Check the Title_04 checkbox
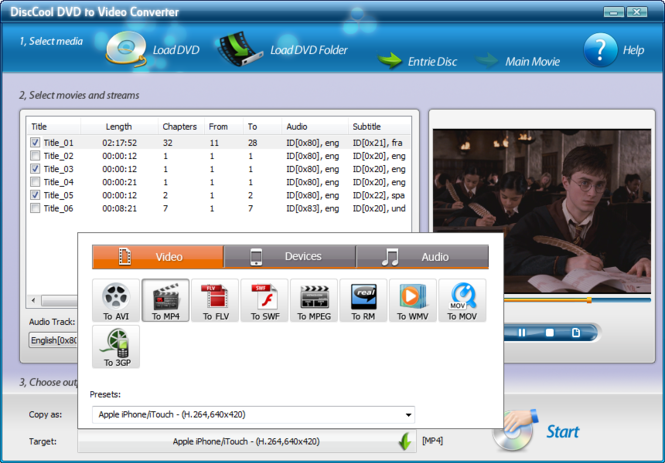 coord(35,182)
